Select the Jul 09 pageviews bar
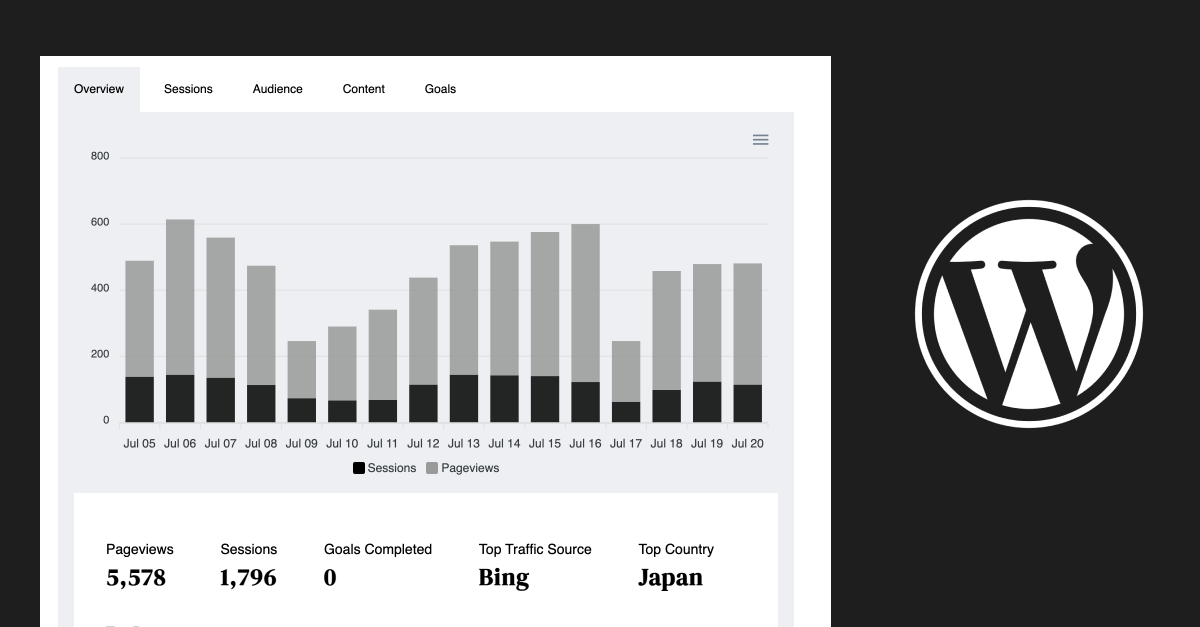The image size is (1200, 627). click(302, 370)
